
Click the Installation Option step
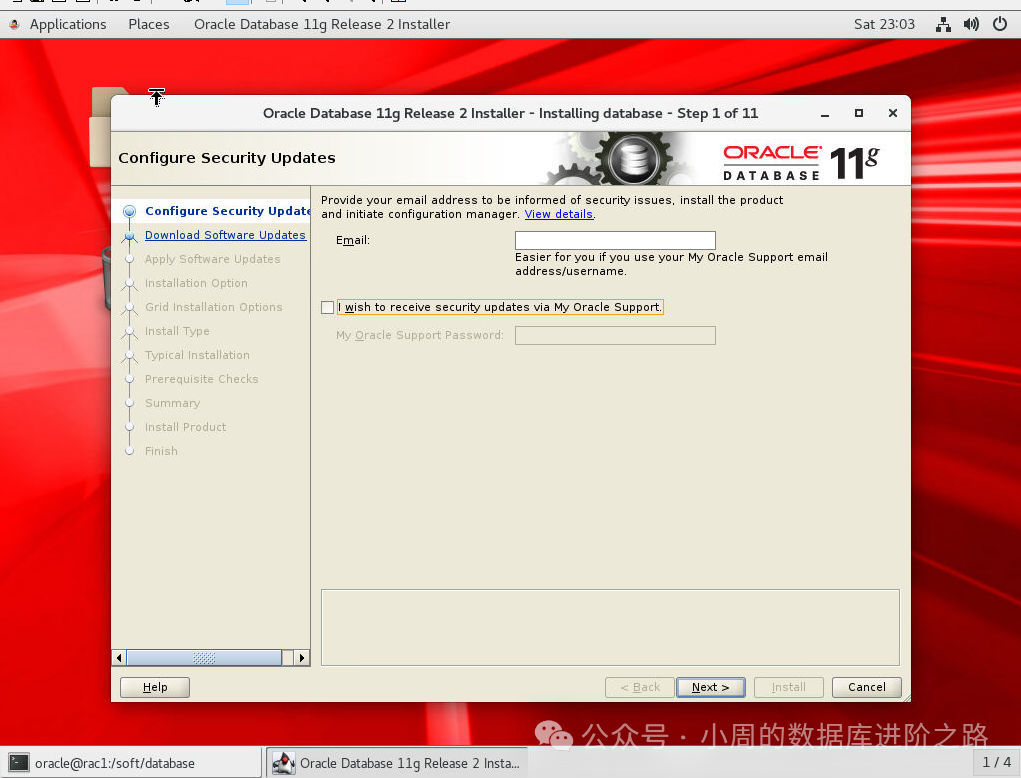coord(196,283)
